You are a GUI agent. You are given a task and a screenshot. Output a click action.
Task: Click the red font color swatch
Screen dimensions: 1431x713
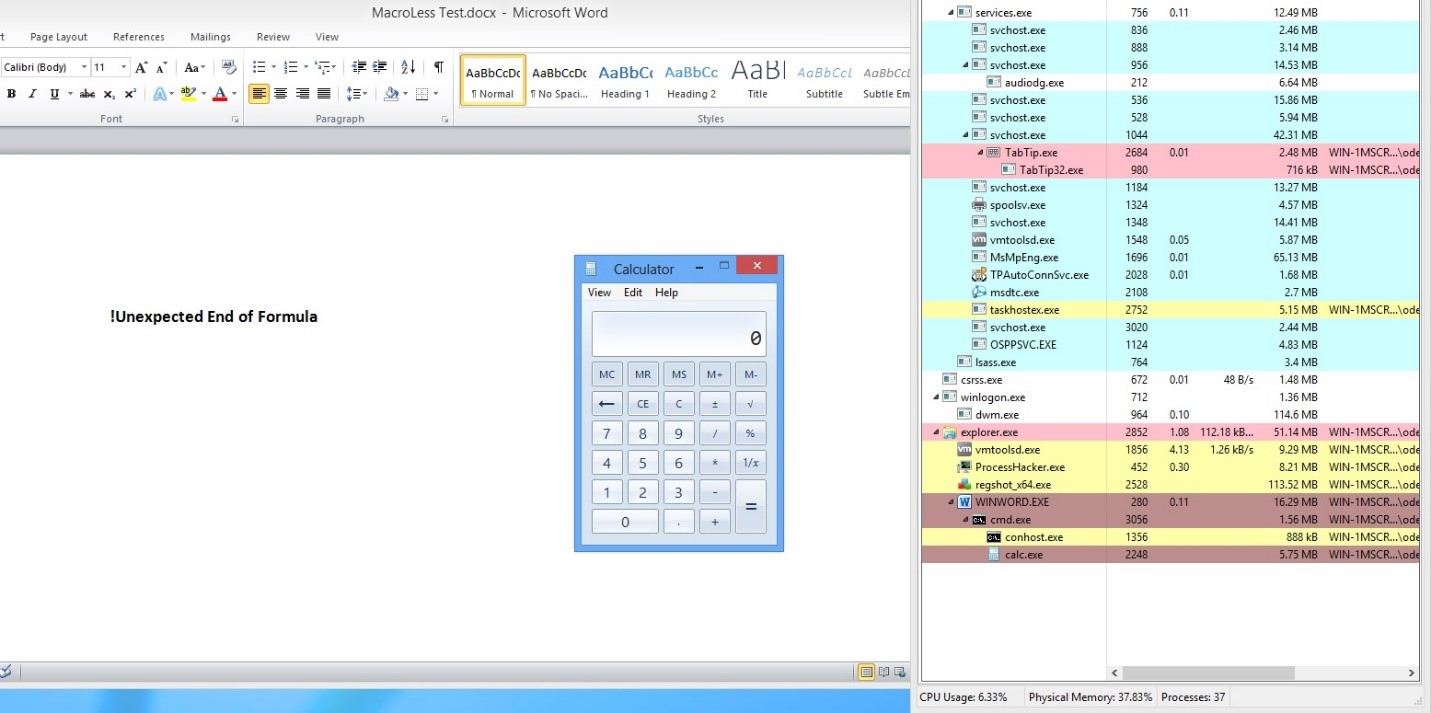(219, 94)
